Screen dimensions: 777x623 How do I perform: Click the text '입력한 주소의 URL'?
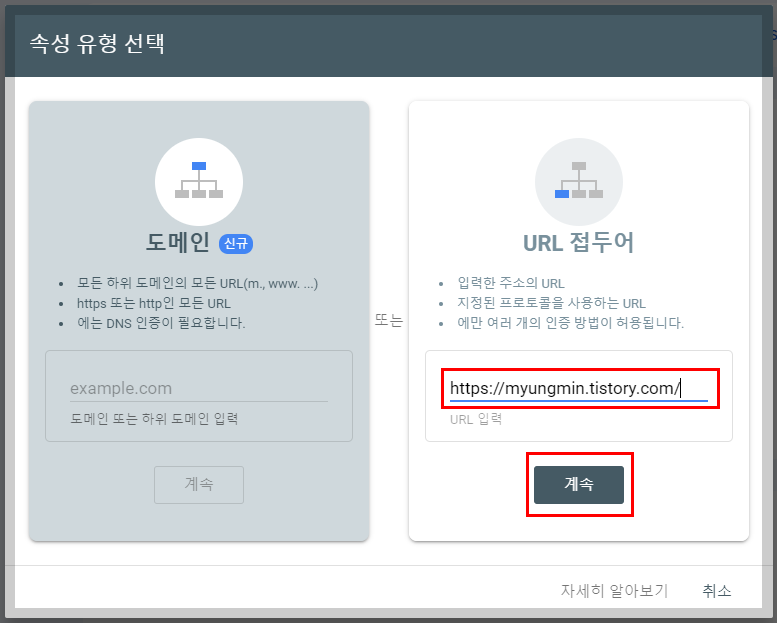click(x=511, y=283)
